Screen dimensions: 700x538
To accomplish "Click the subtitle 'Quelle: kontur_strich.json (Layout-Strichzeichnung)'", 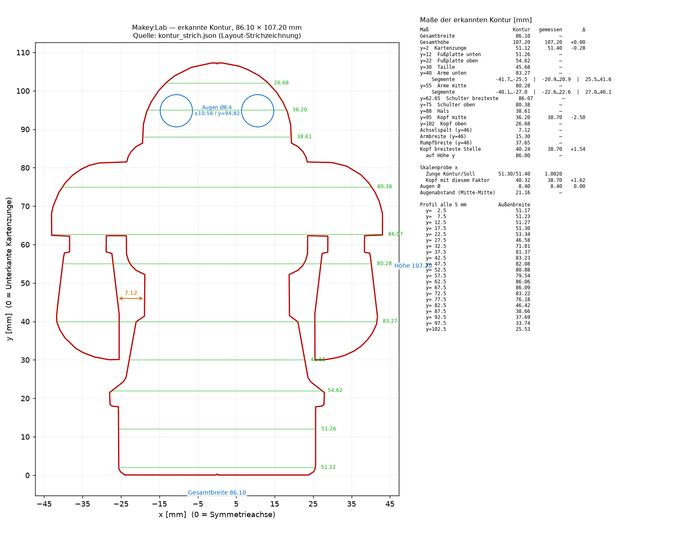I will coord(217,36).
